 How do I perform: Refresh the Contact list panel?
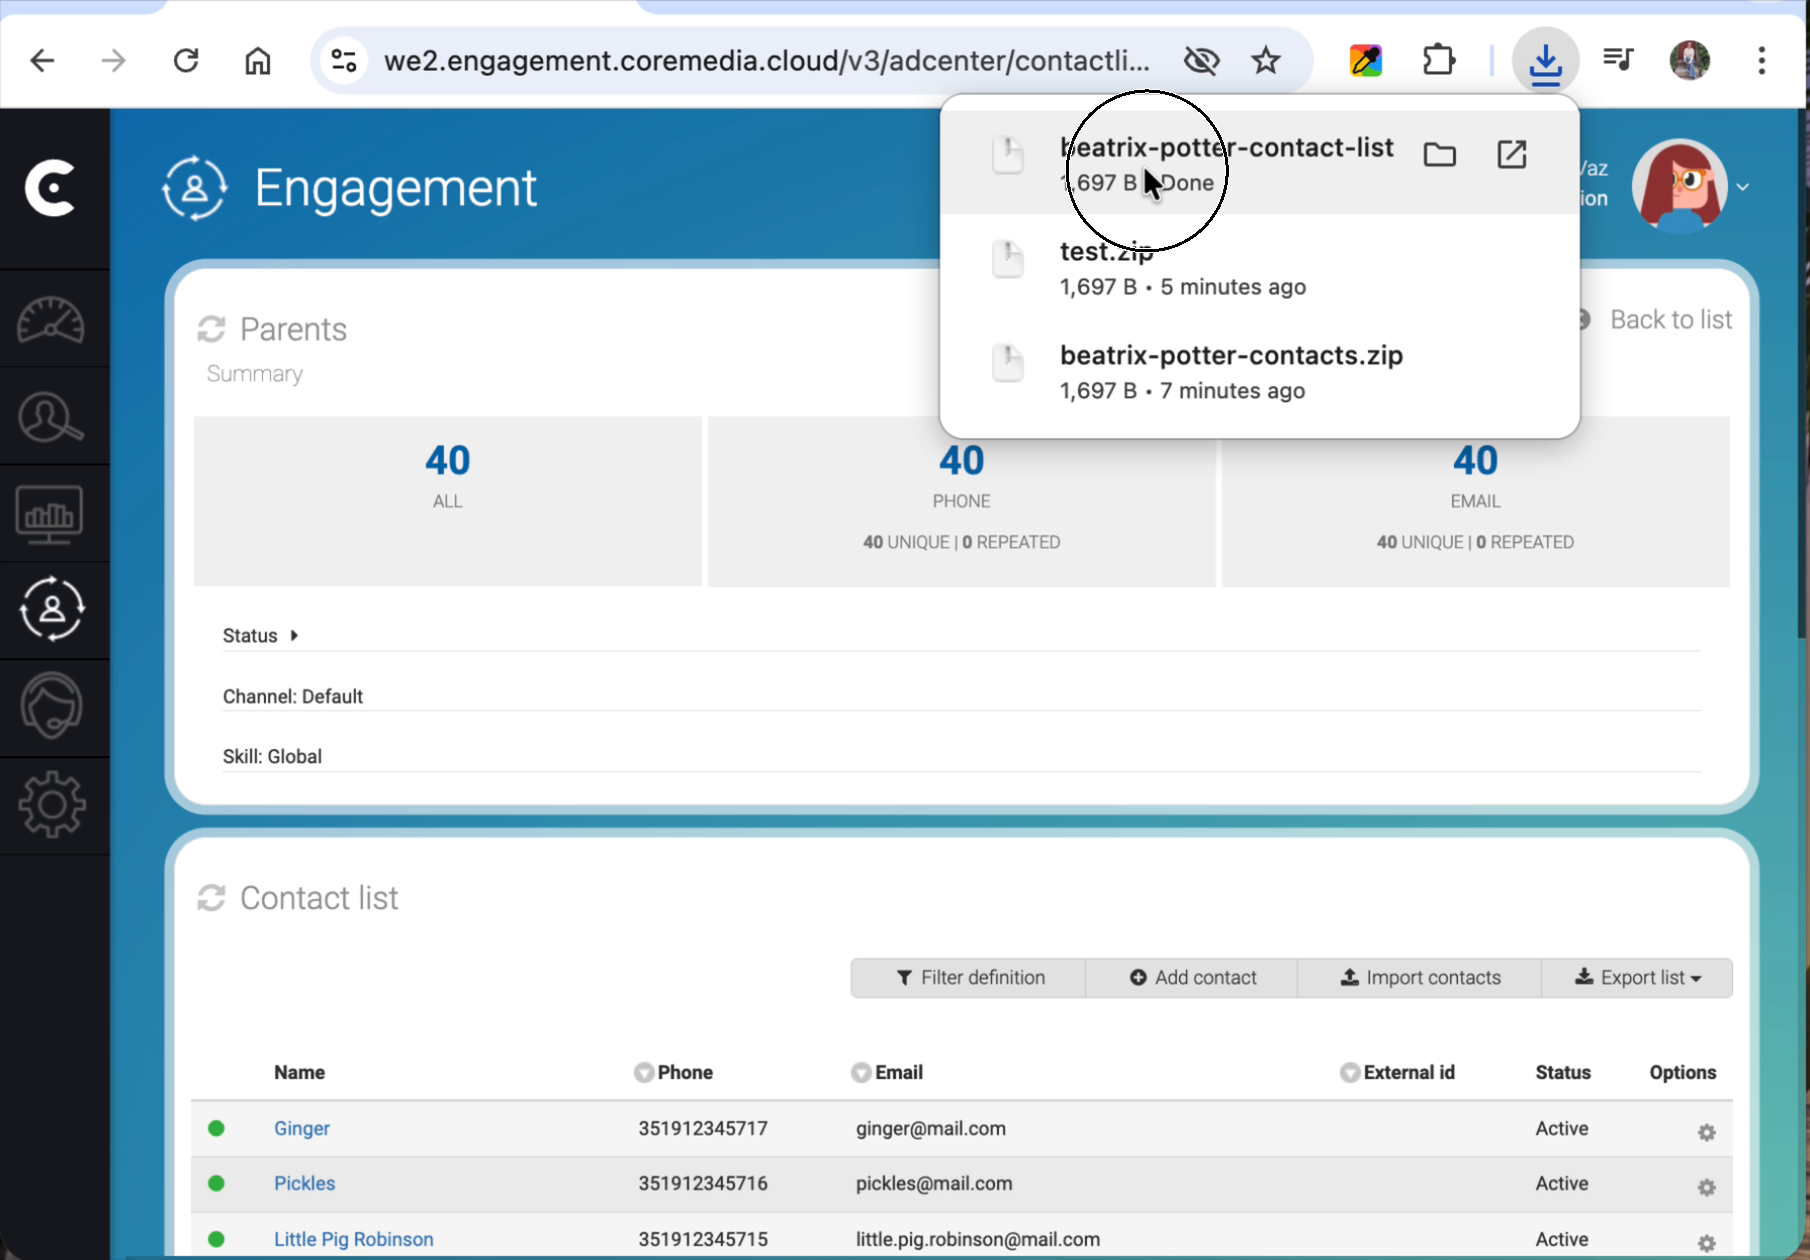[x=211, y=898]
